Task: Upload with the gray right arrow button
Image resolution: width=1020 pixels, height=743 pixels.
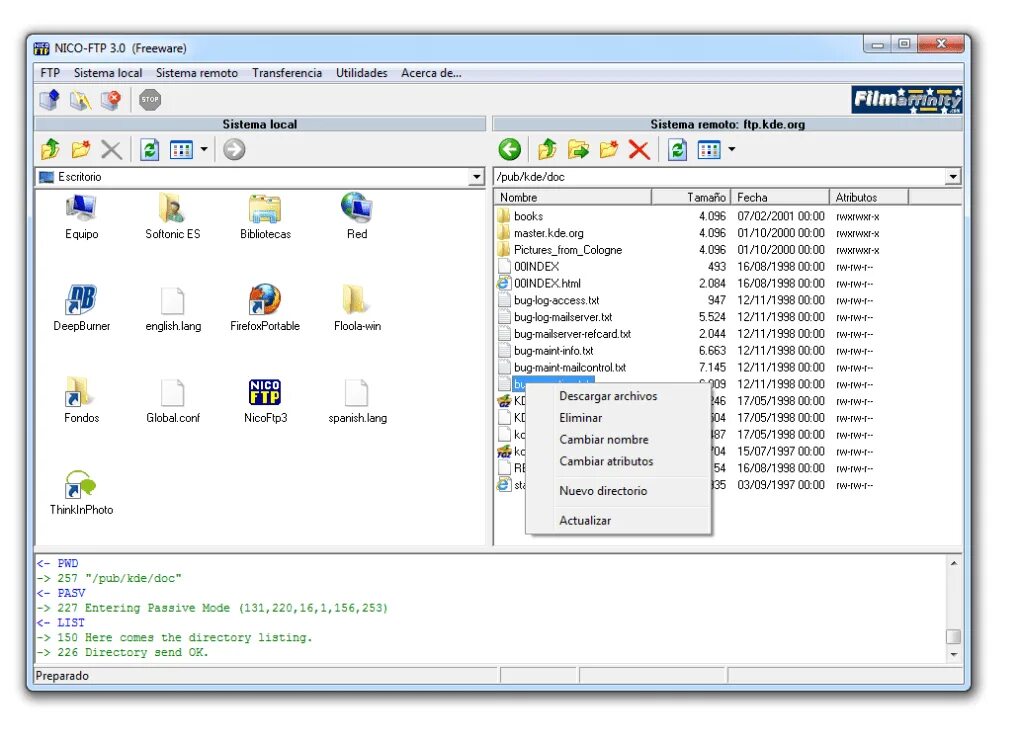Action: (234, 150)
